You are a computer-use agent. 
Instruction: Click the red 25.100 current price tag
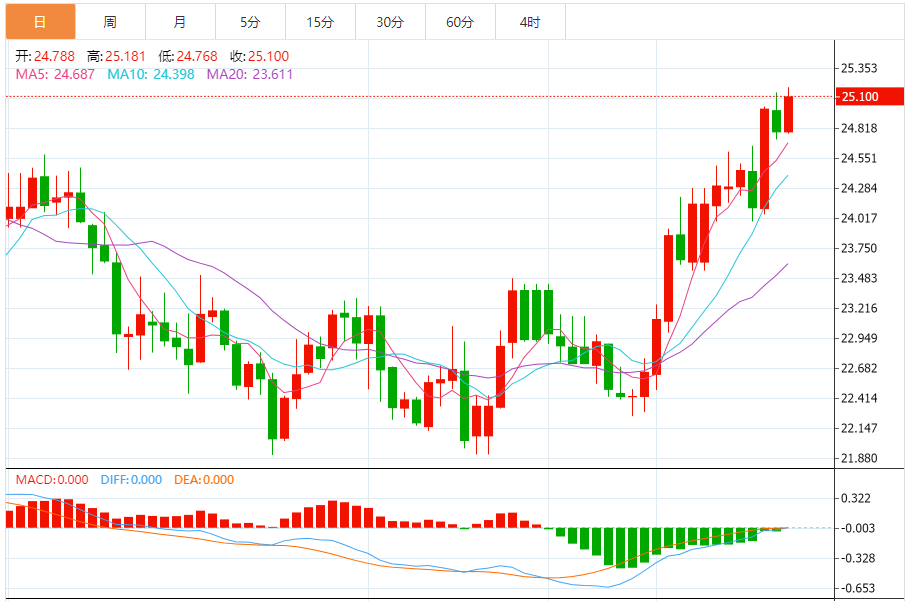870,96
